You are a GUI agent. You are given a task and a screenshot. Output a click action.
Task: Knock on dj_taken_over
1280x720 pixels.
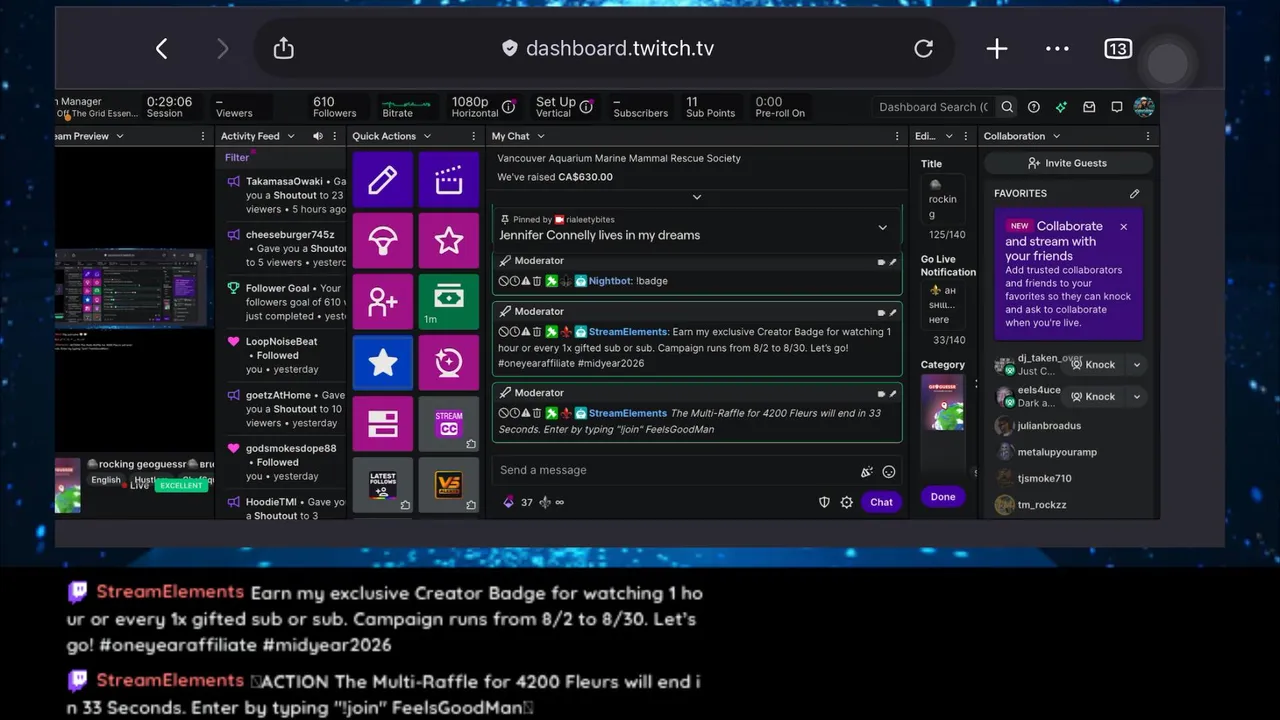pyautogui.click(x=1092, y=365)
